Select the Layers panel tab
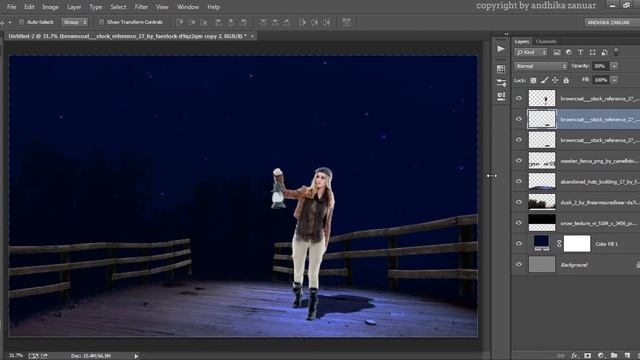Image resolution: width=640 pixels, height=360 pixels. tap(521, 41)
